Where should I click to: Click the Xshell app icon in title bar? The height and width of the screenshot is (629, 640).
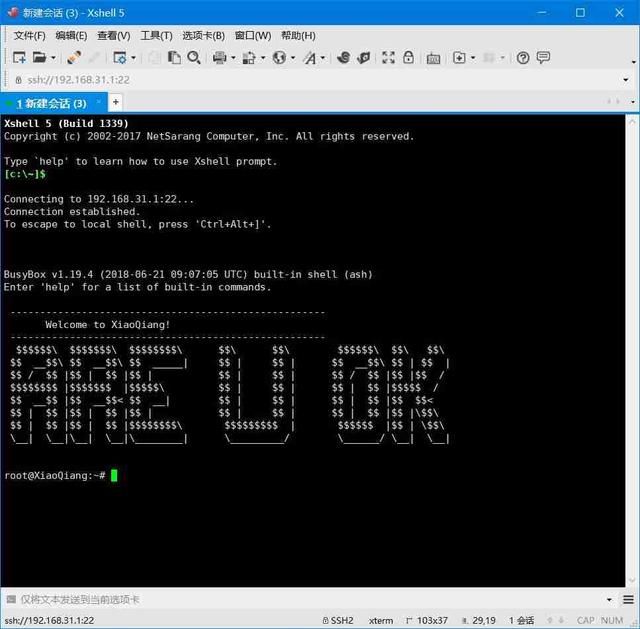pyautogui.click(x=13, y=12)
